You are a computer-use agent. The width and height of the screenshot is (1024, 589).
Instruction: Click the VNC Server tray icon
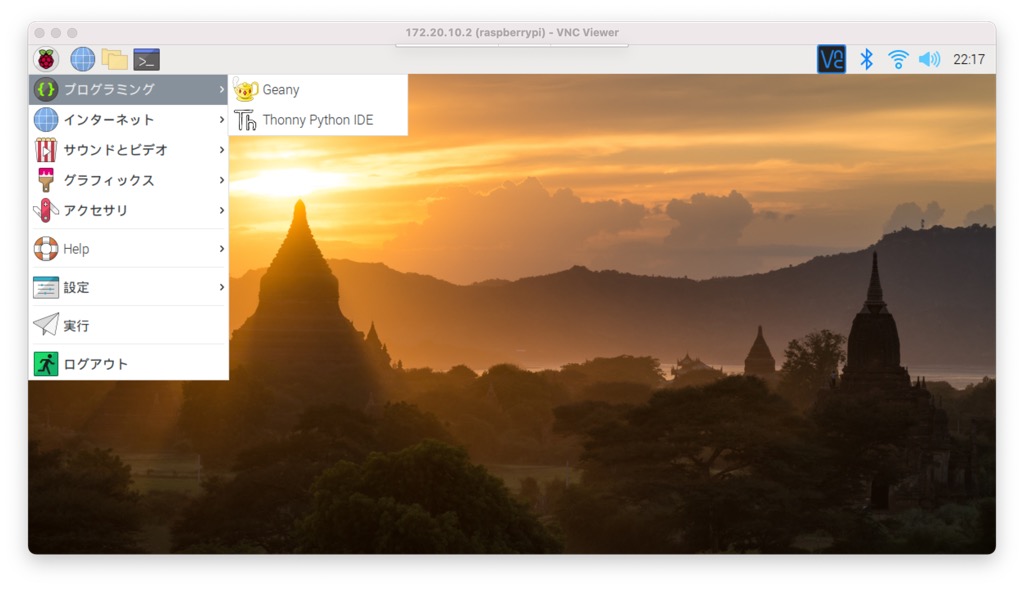point(831,59)
